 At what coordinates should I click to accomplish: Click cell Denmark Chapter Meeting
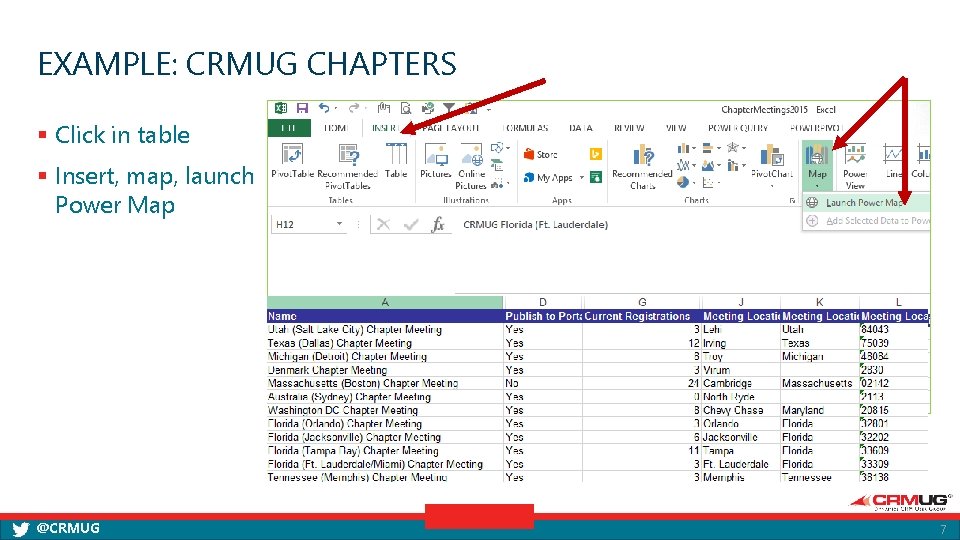385,370
